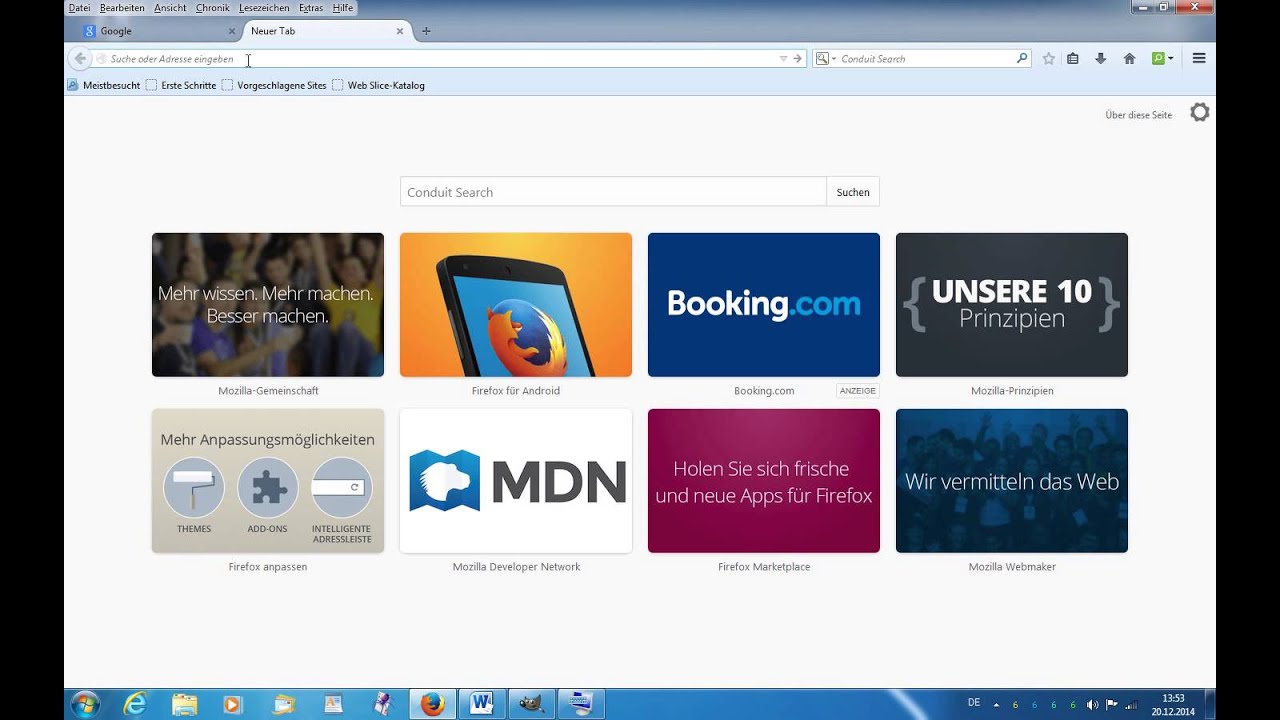
Task: Open the address bar history dropdown arrow
Action: 783,59
